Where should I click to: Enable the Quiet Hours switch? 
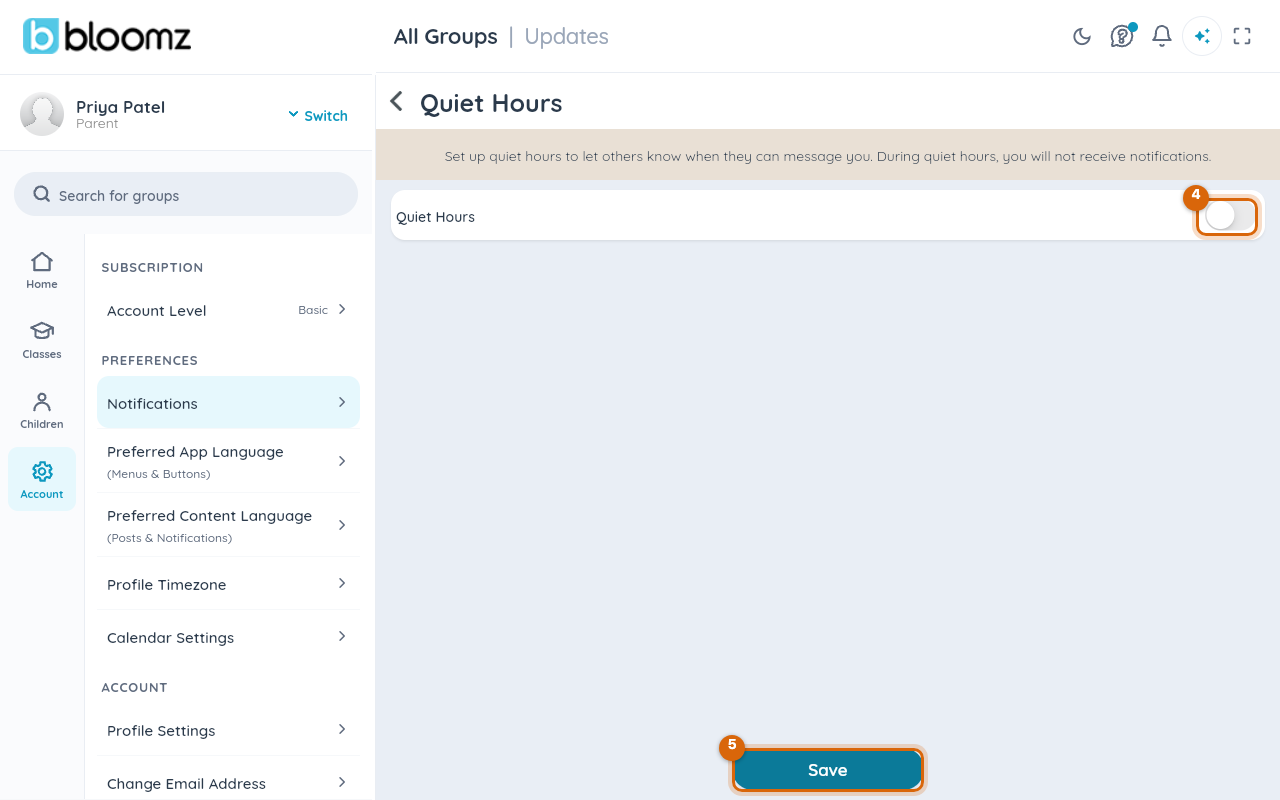[1227, 216]
